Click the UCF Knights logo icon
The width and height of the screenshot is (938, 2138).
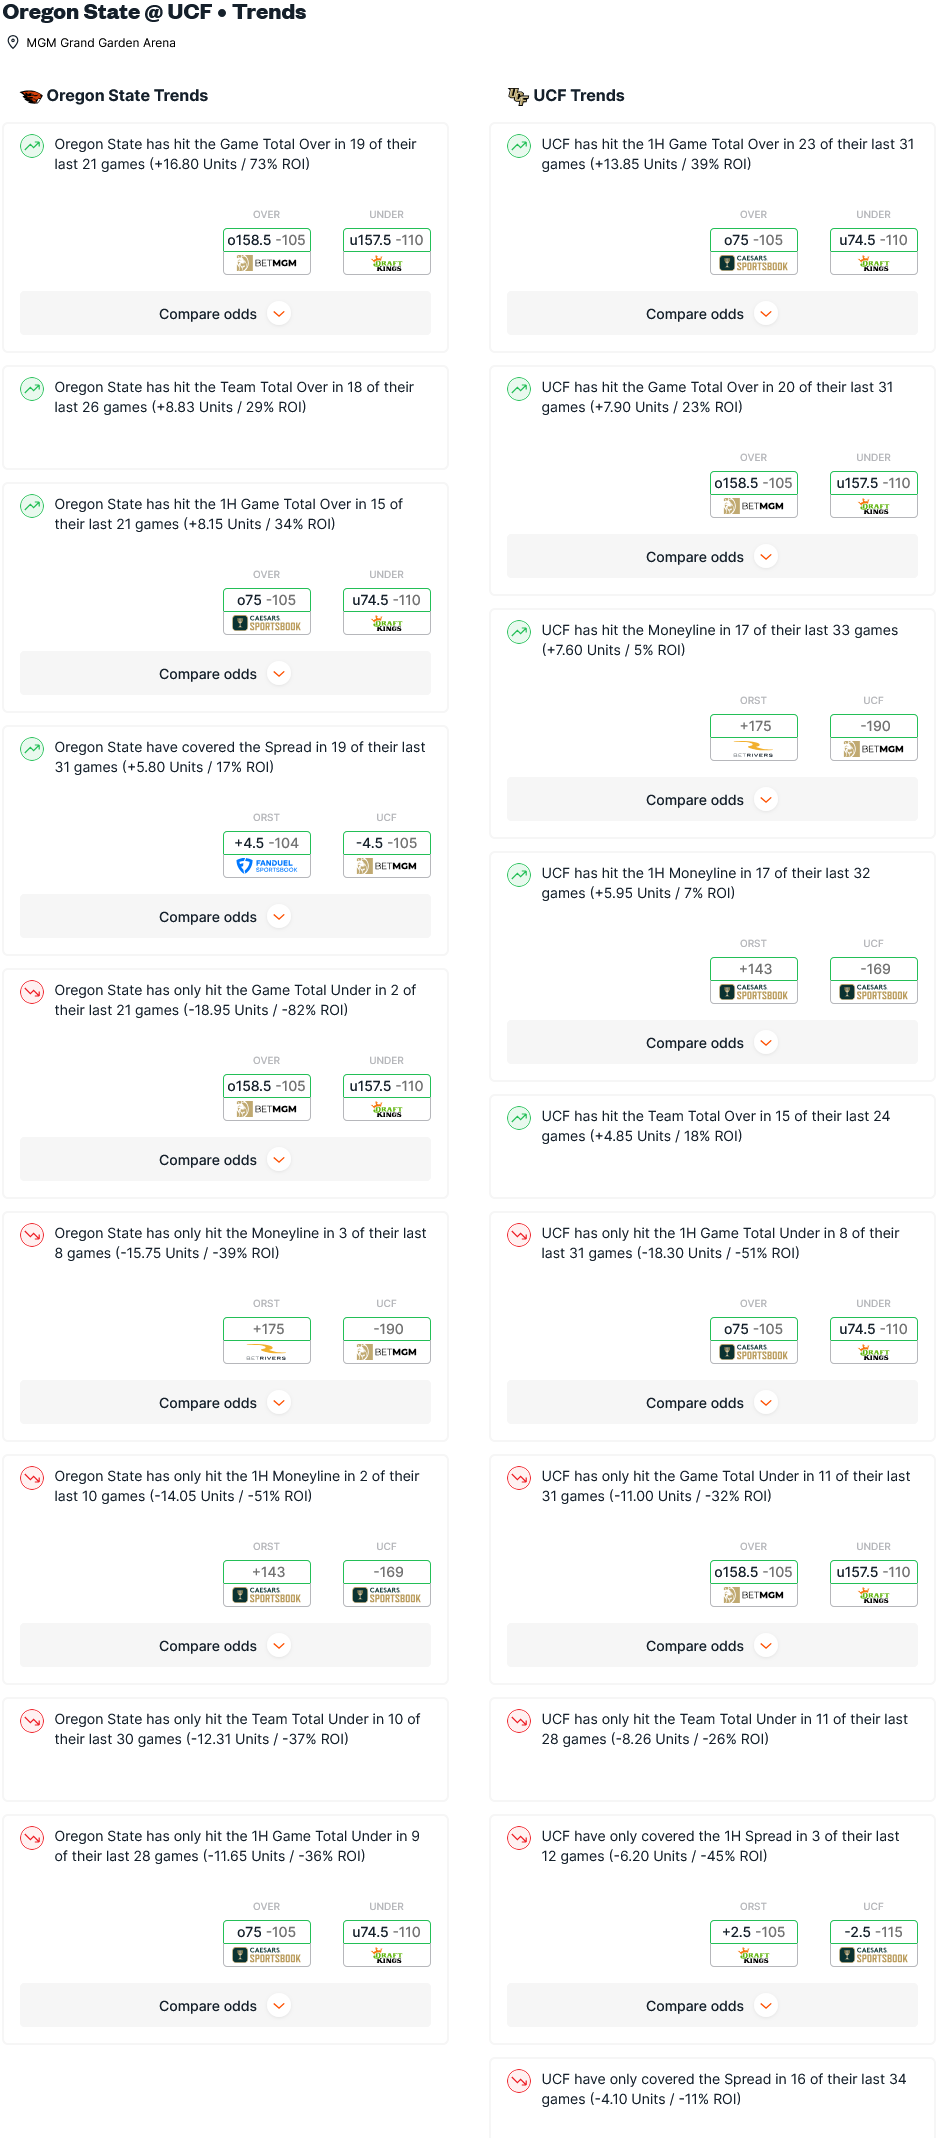pos(518,96)
